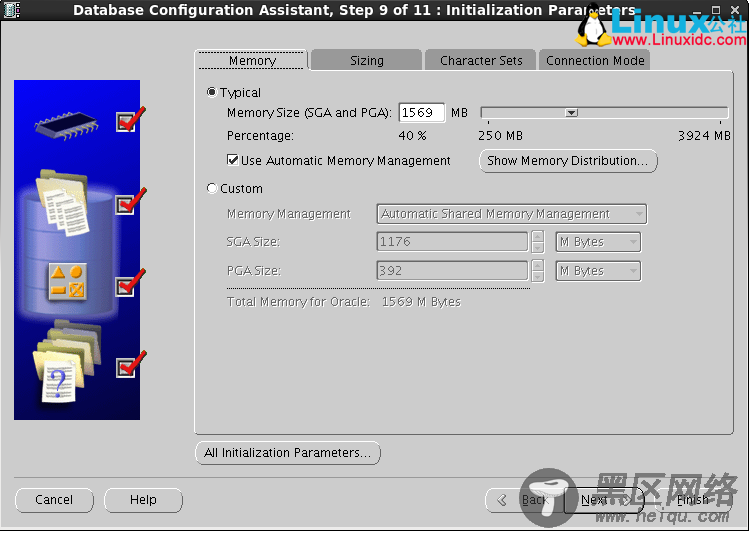This screenshot has height=533, width=751.
Task: Click the PGA Size field showing 392
Action: point(452,271)
